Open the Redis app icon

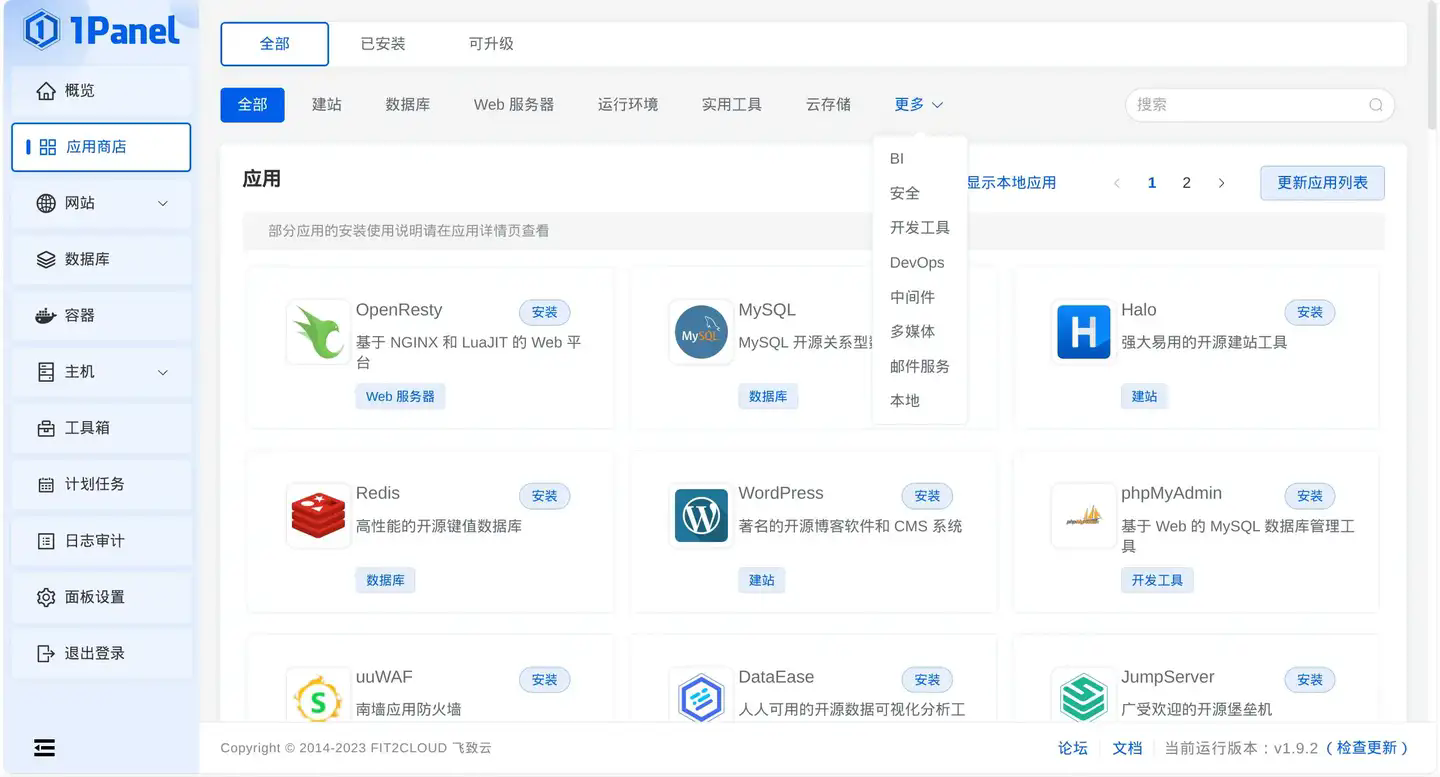tap(317, 516)
